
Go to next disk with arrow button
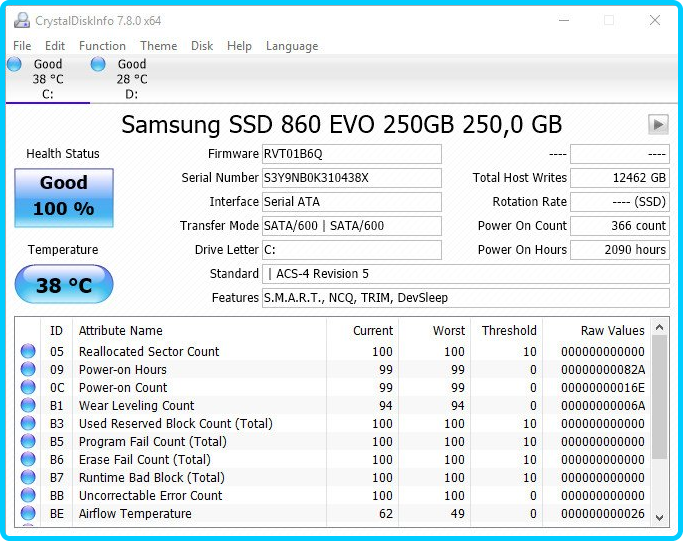point(658,125)
